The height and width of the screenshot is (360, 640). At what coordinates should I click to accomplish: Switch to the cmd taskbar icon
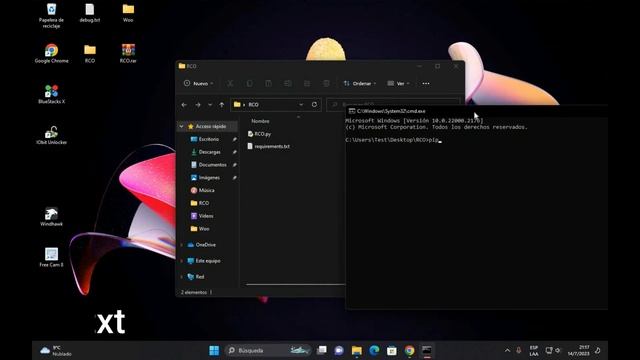tap(427, 350)
